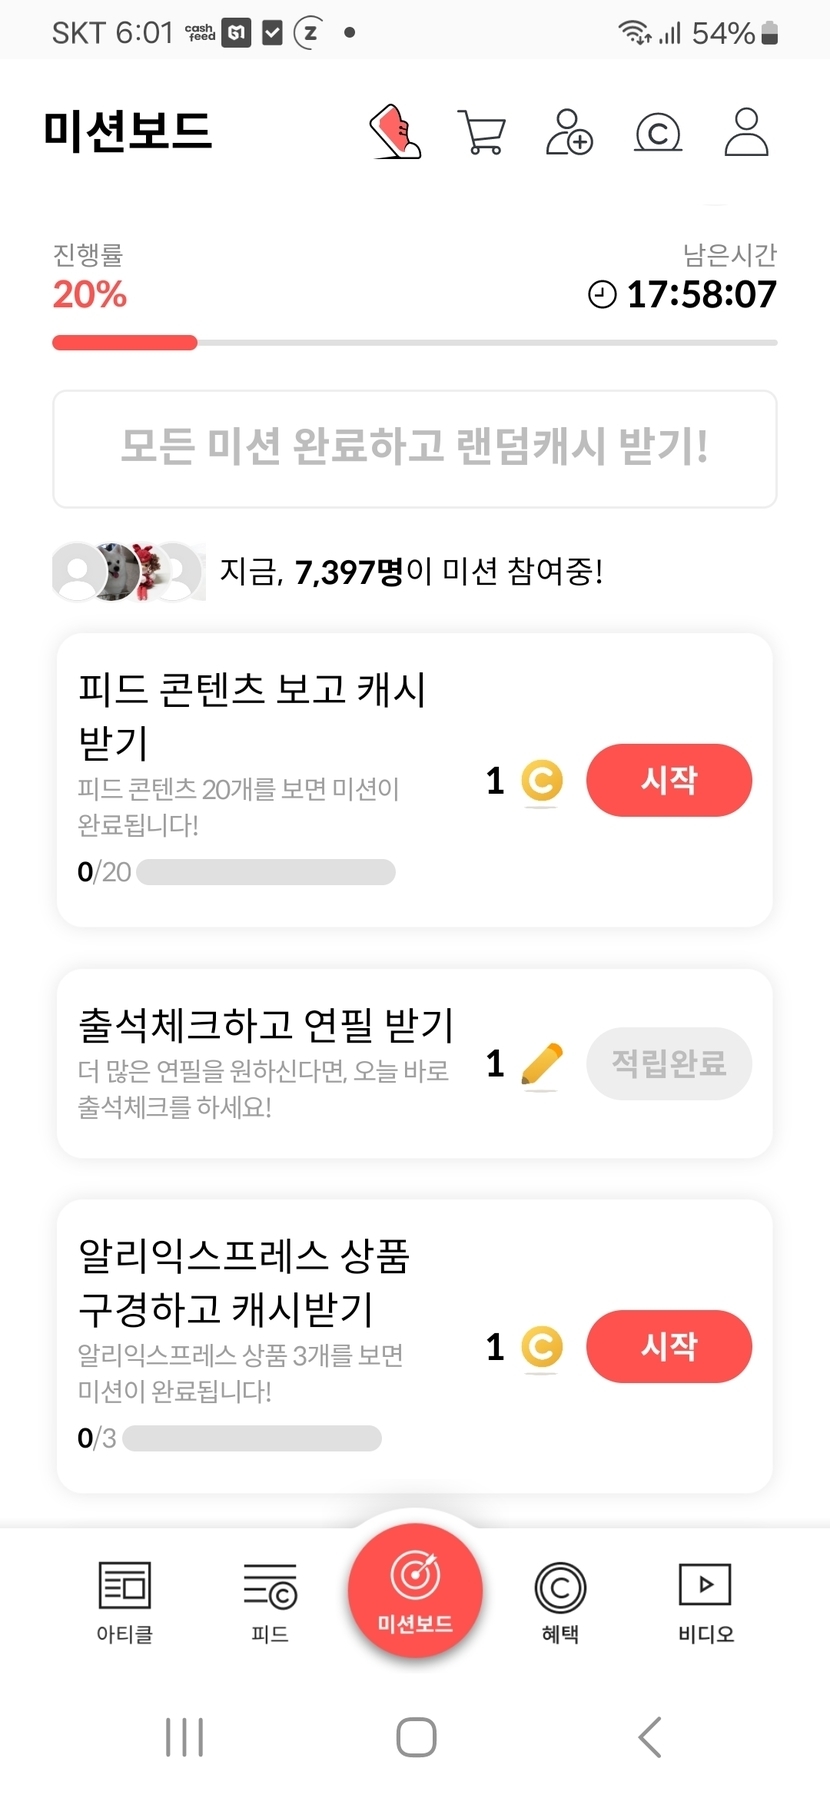Tap the pencil reward icon
The image size is (830, 1798).
click(542, 1064)
